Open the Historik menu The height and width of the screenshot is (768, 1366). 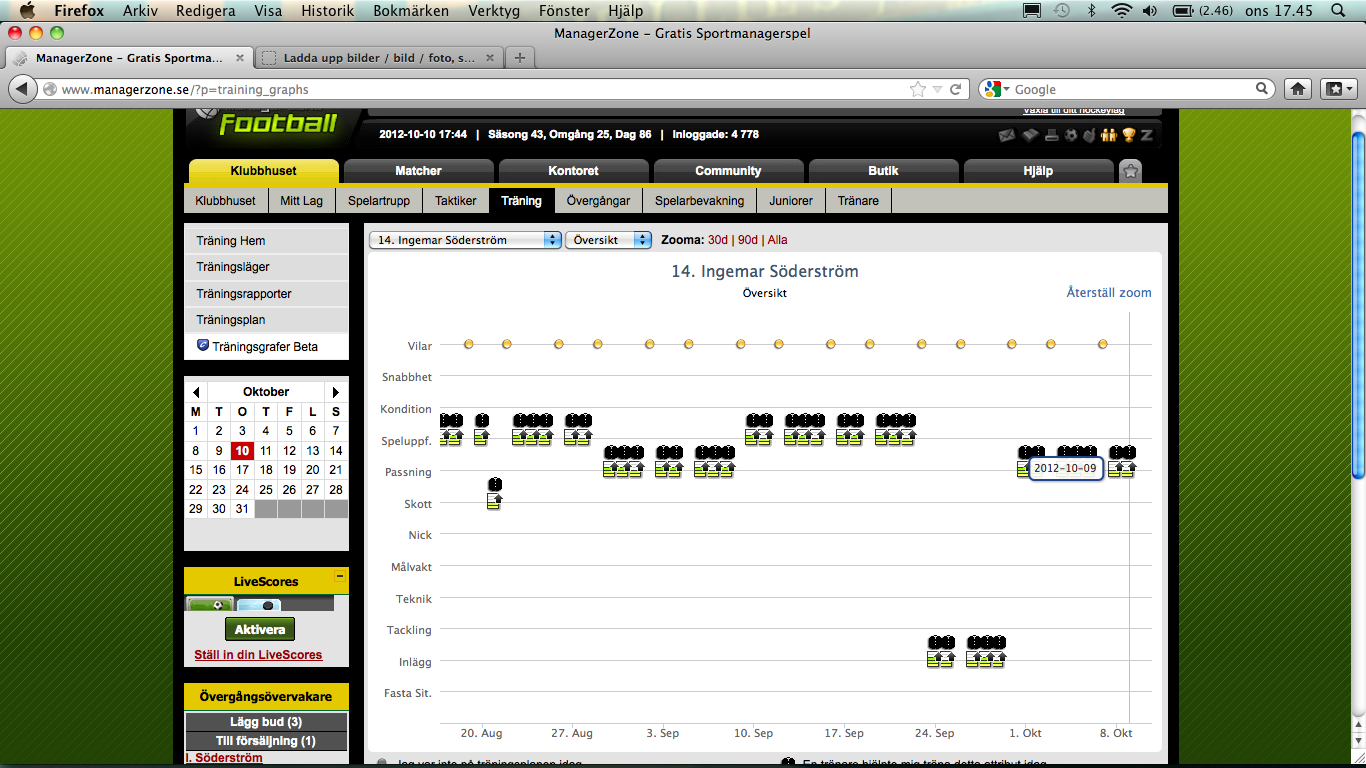pos(327,11)
